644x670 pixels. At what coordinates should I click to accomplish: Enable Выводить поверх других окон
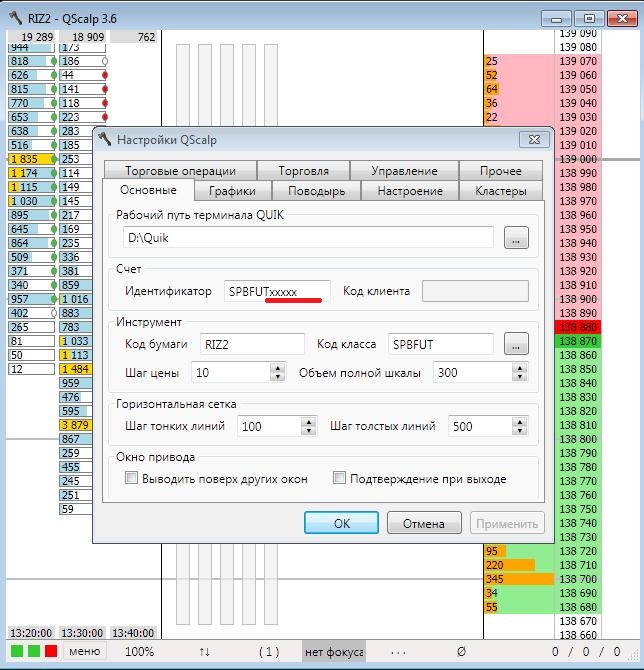(131, 477)
